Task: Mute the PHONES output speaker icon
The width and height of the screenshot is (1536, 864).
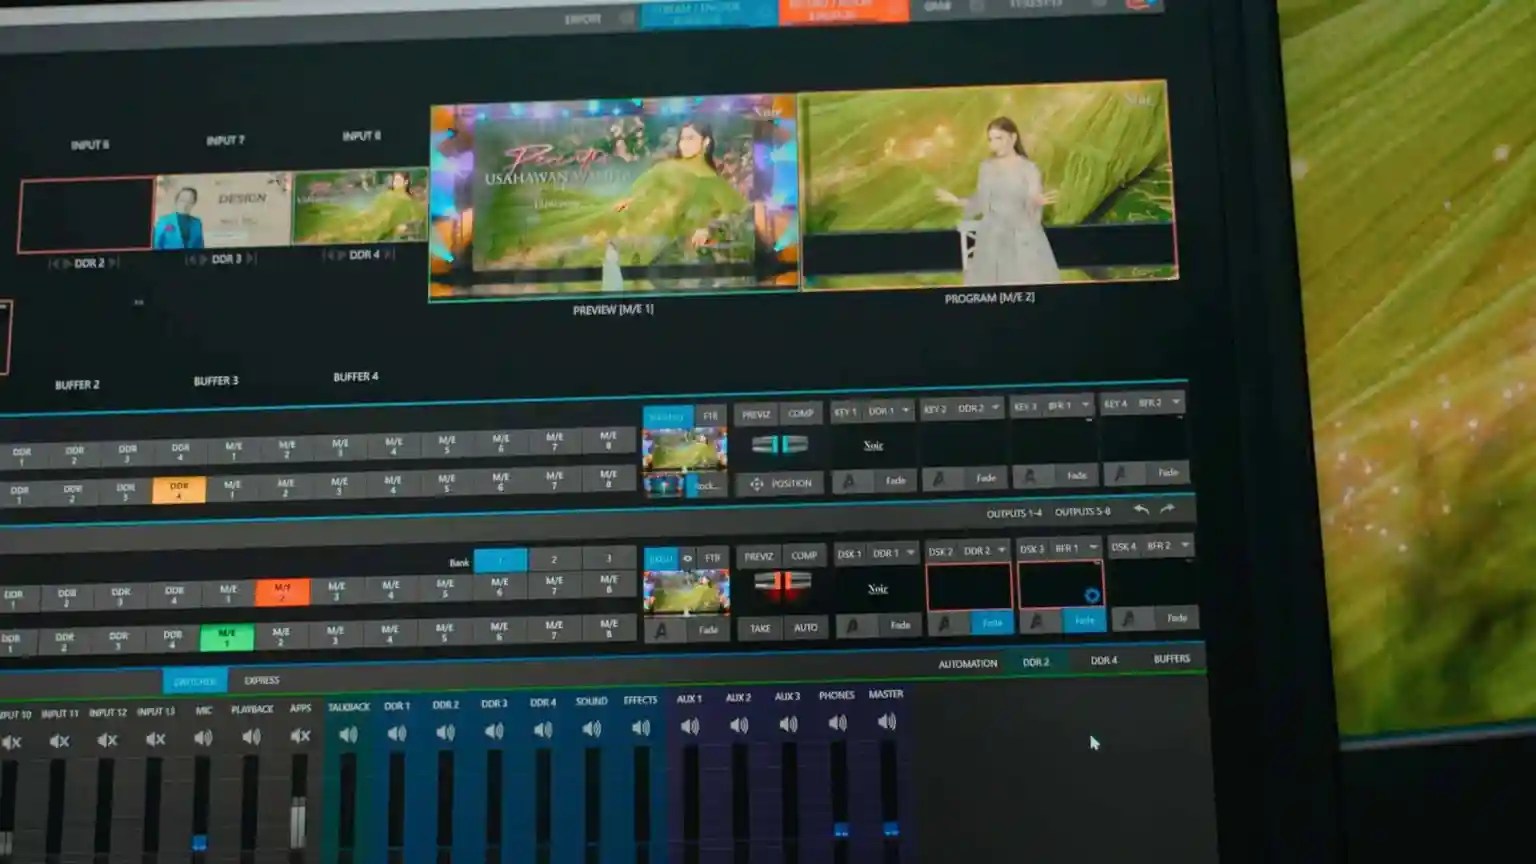Action: pyautogui.click(x=837, y=723)
